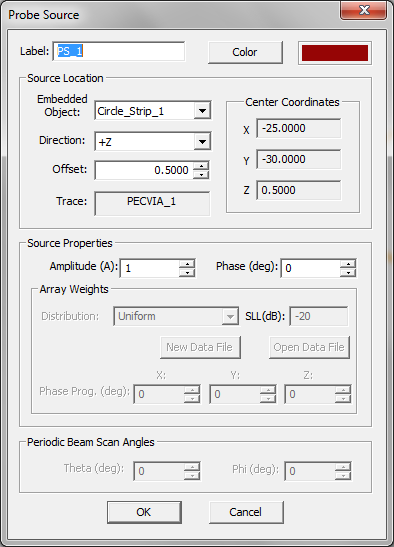Increase the Offset value with up arrow
Screen dimensions: 394x547
pos(201,166)
